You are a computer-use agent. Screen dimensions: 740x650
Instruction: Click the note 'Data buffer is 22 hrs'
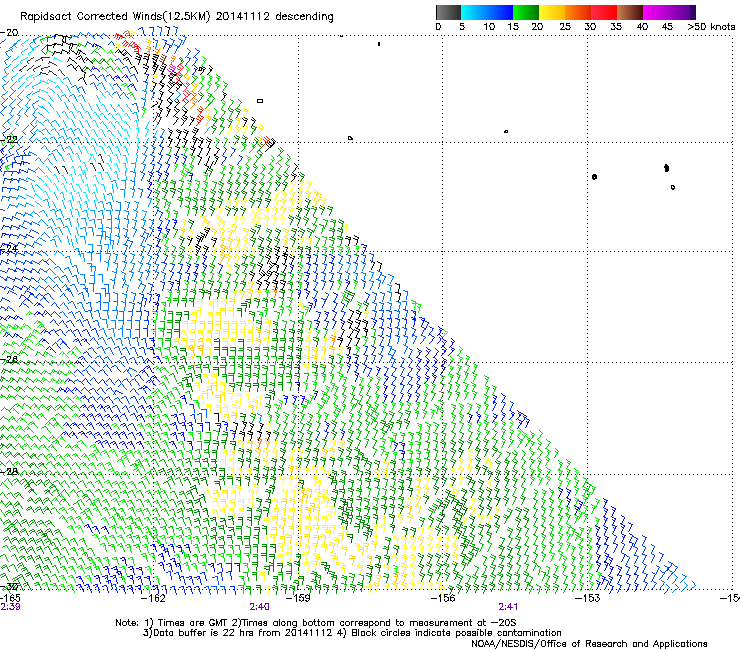[x=203, y=633]
